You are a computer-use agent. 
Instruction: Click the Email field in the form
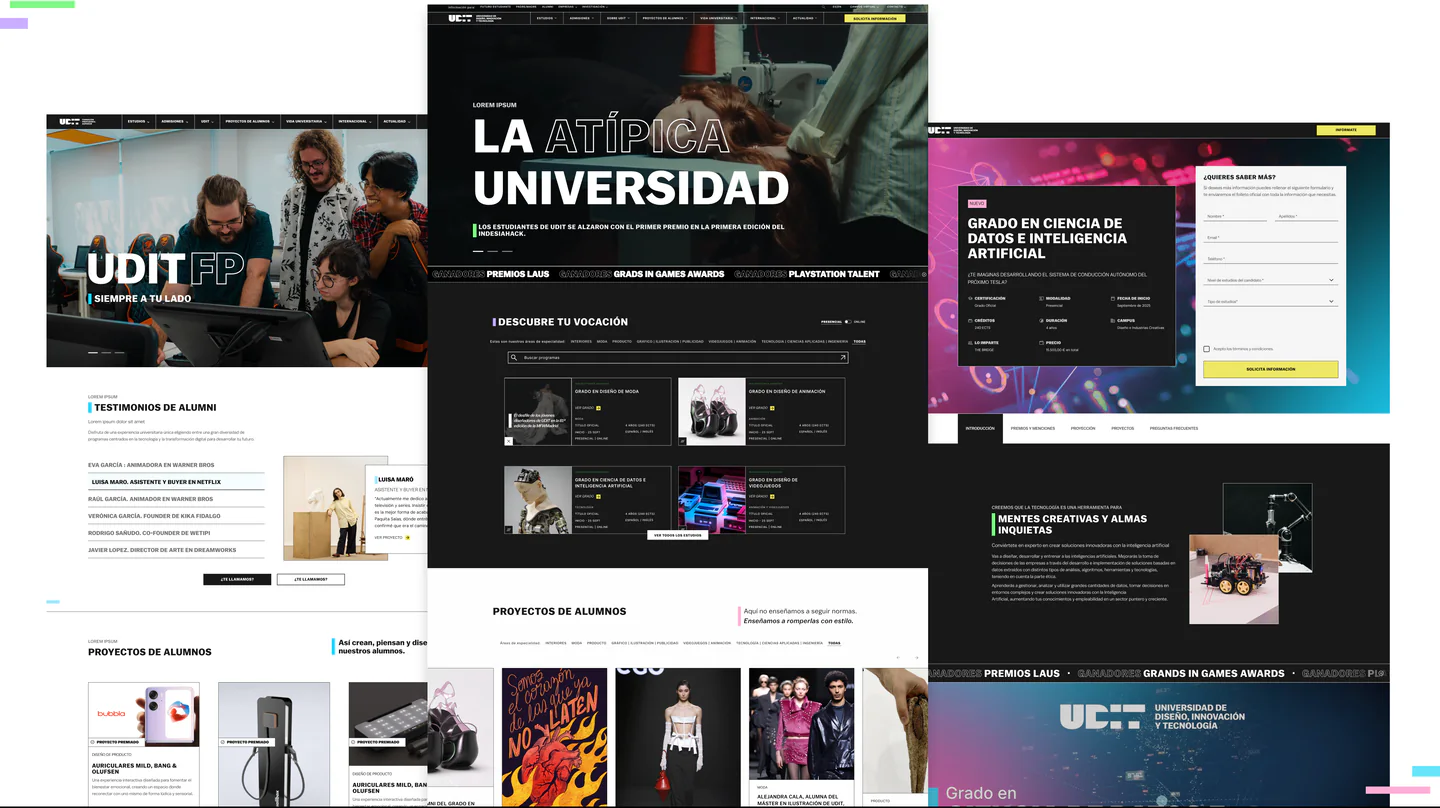[1270, 238]
